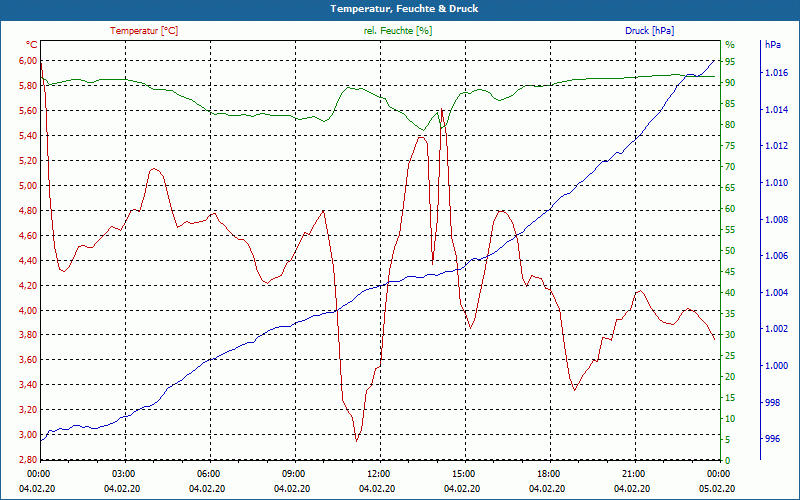Click the 25 humidity axis value
800x500 pixels.
point(730,356)
